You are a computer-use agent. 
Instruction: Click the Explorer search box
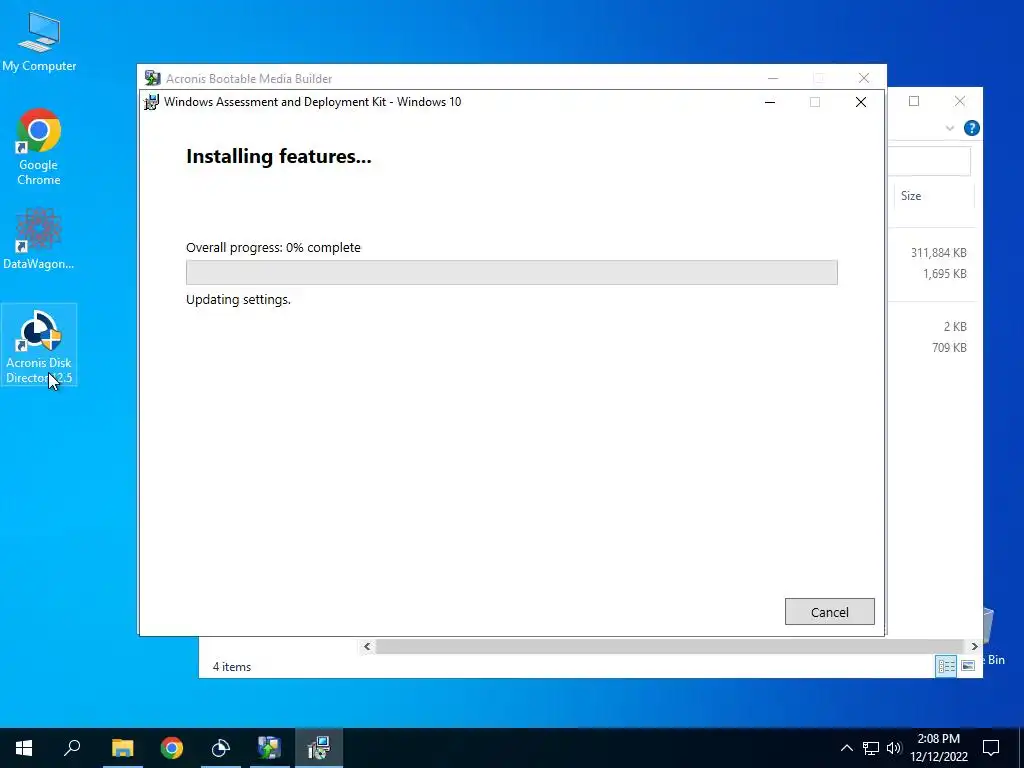(x=929, y=161)
